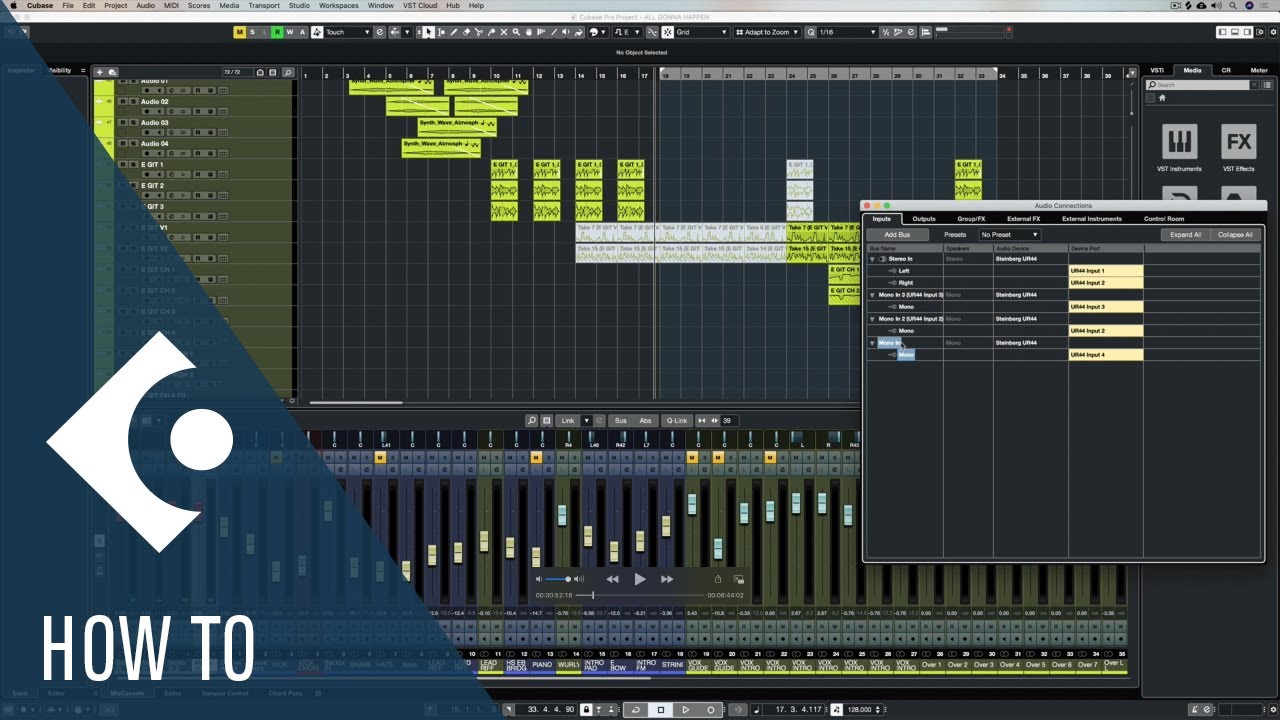Click fast-forward in the video player overlay
The width and height of the screenshot is (1280, 720).
coord(667,579)
